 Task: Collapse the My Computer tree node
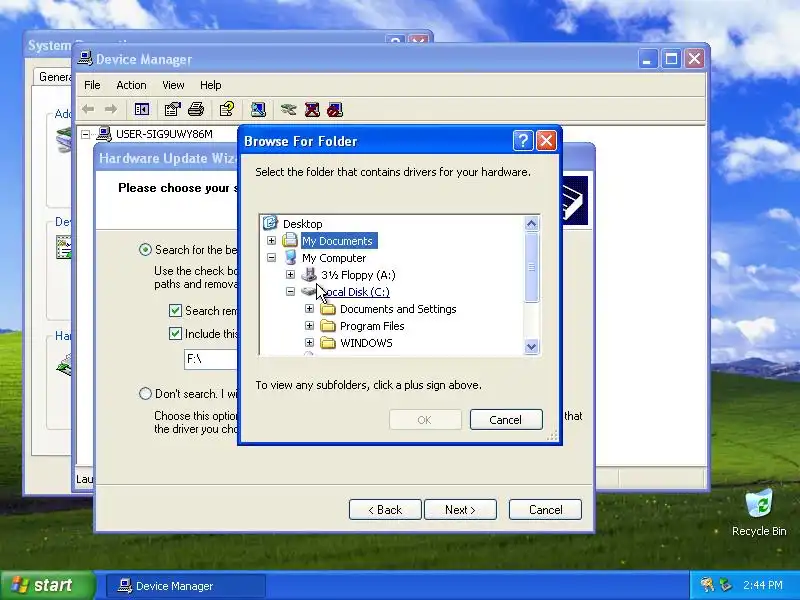point(271,258)
